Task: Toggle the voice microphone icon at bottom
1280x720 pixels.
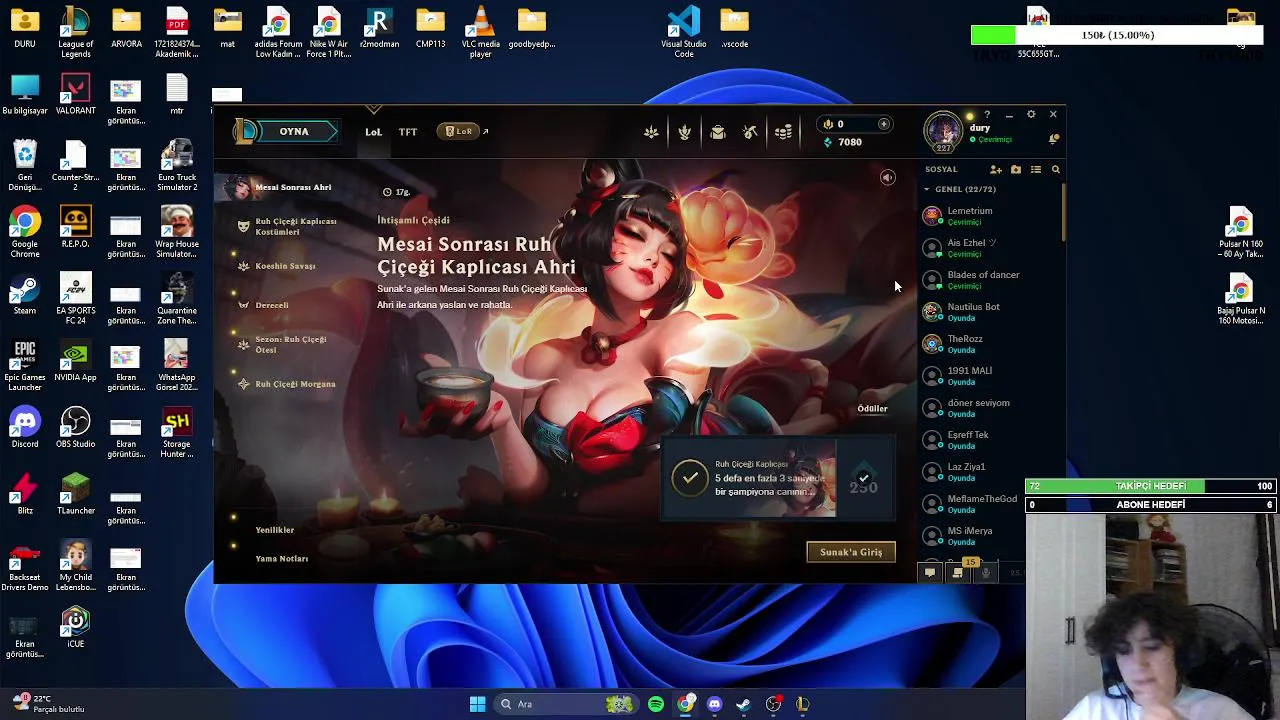Action: [x=986, y=573]
